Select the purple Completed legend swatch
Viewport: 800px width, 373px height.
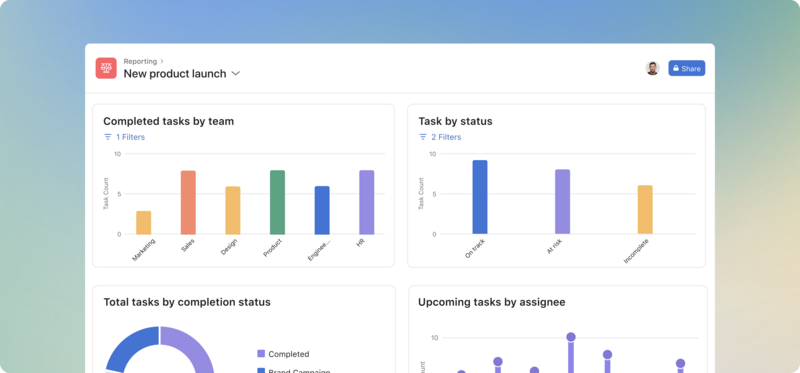[261, 354]
